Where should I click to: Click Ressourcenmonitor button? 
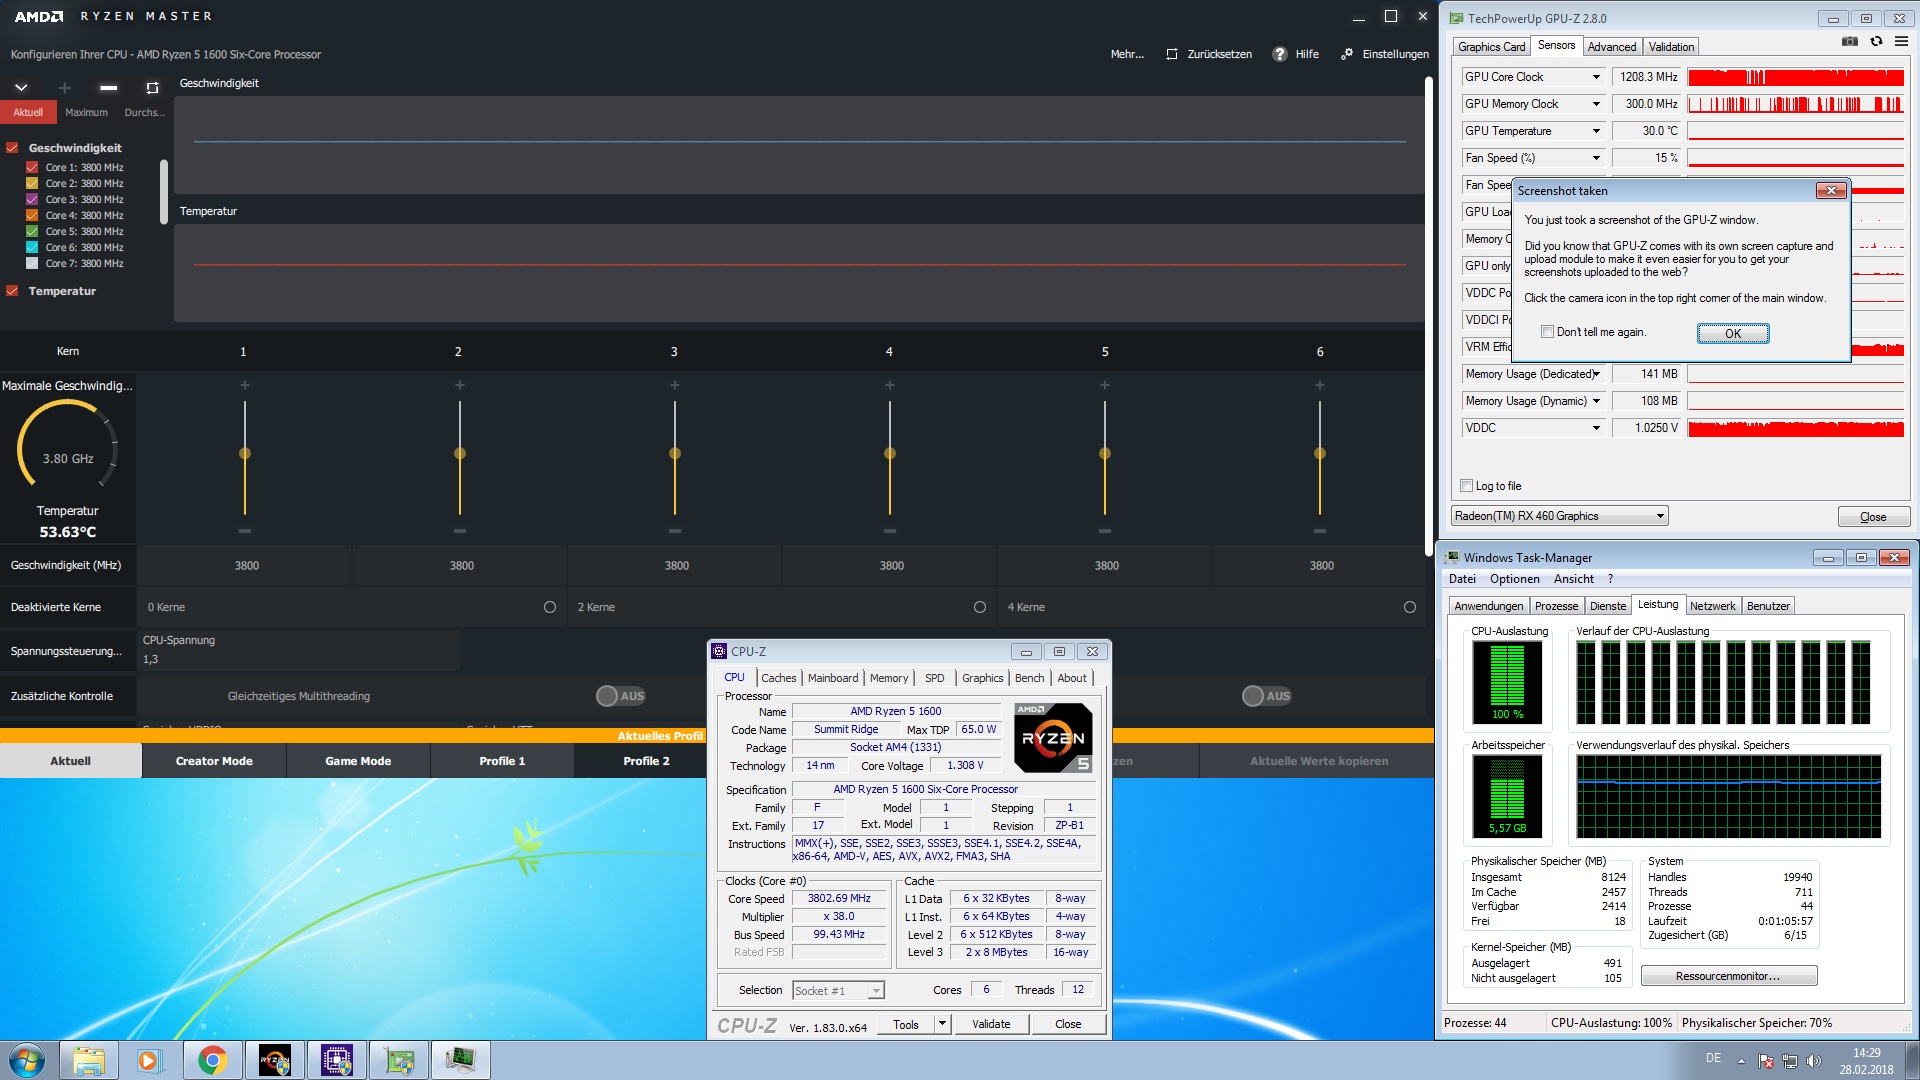[x=1727, y=976]
